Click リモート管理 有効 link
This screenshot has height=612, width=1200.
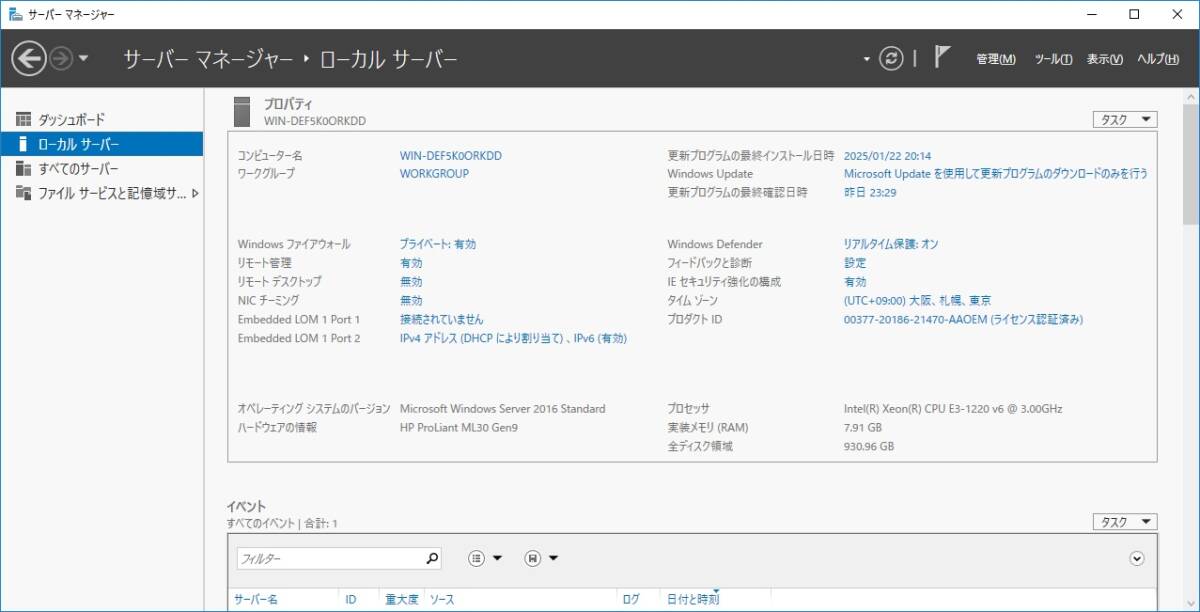tap(411, 263)
